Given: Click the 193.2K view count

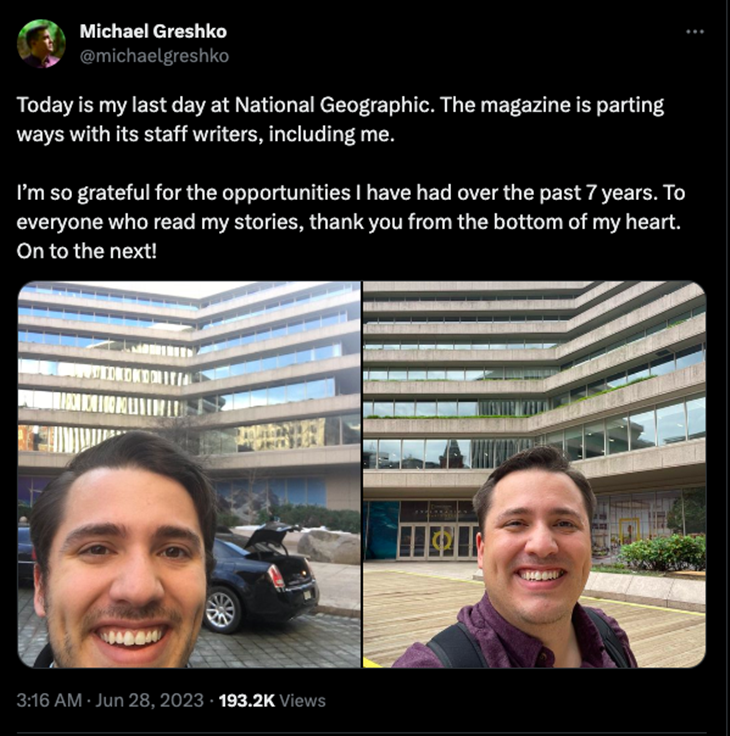Looking at the screenshot, I should pos(246,700).
